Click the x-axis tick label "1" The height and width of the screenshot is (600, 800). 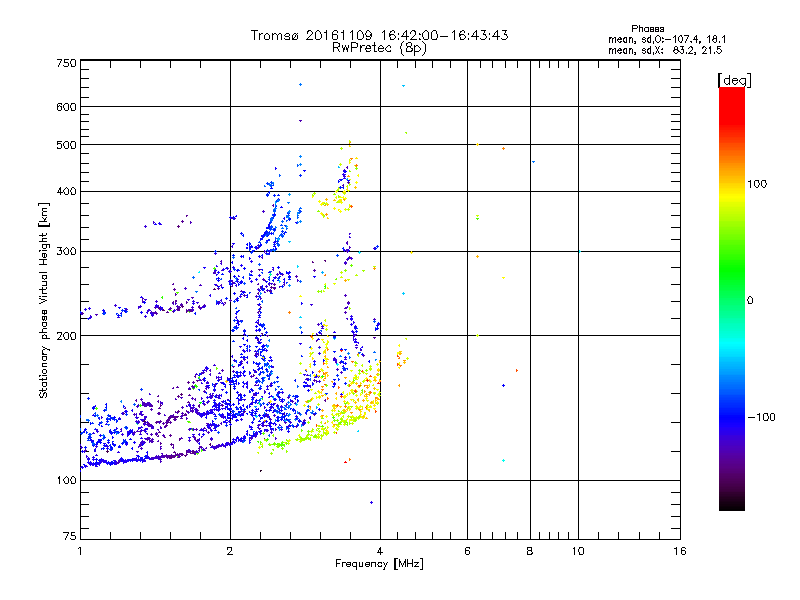click(x=80, y=551)
